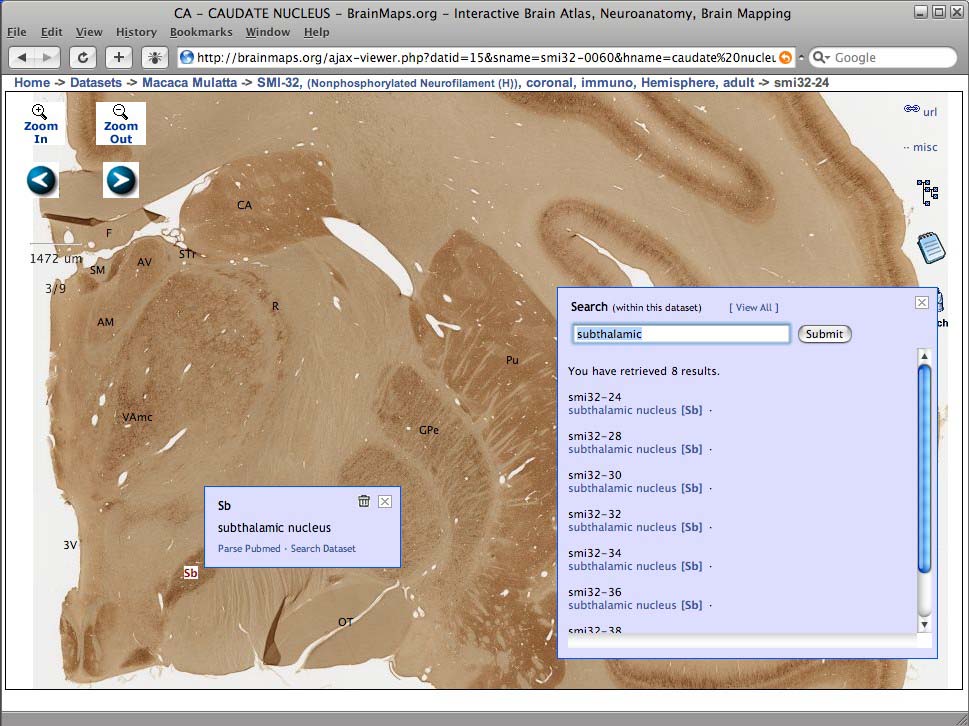Open subthalamic nucleus result under smi32-30
Screen dimensions: 969x726
(635, 488)
